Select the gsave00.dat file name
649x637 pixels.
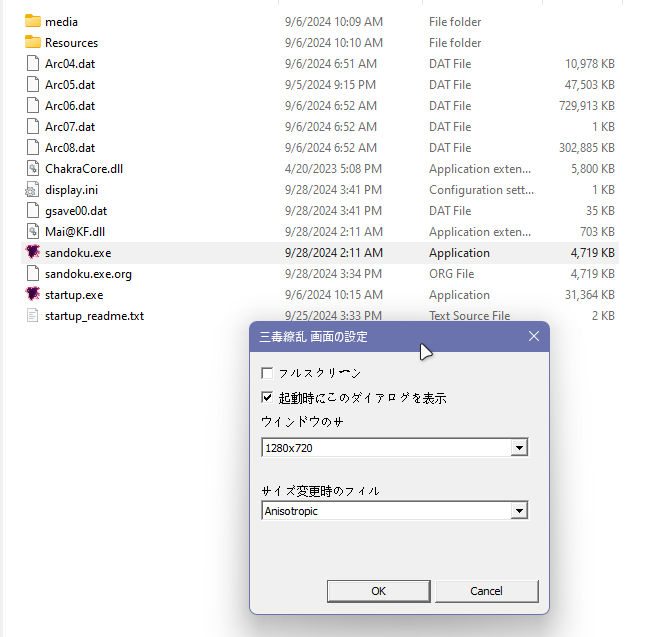(x=76, y=211)
